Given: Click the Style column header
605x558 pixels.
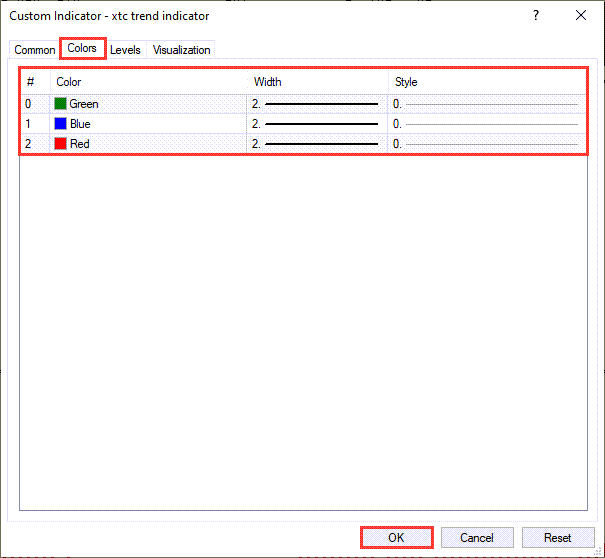Looking at the screenshot, I should [x=487, y=82].
